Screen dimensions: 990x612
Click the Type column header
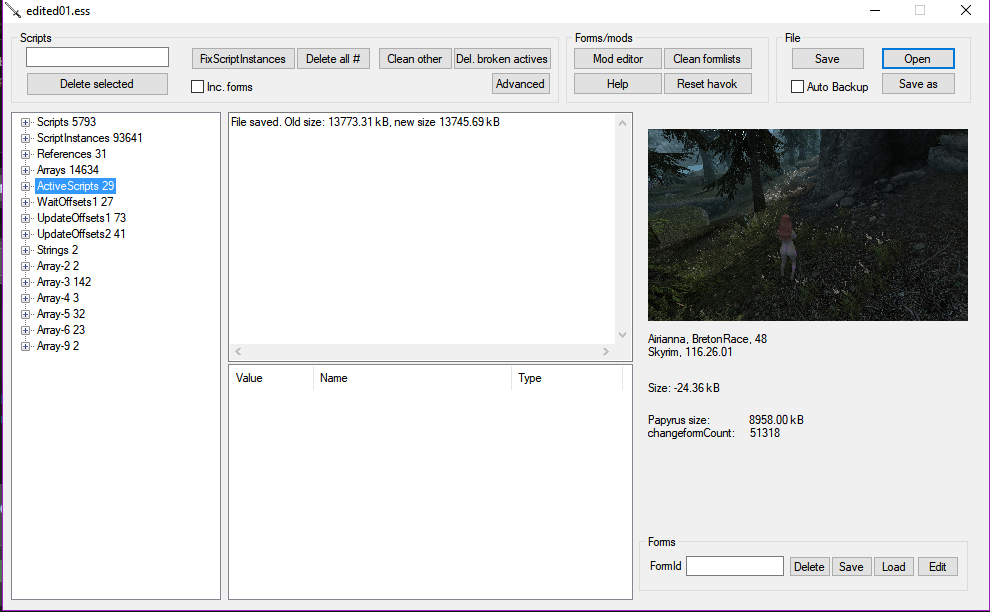(x=567, y=378)
